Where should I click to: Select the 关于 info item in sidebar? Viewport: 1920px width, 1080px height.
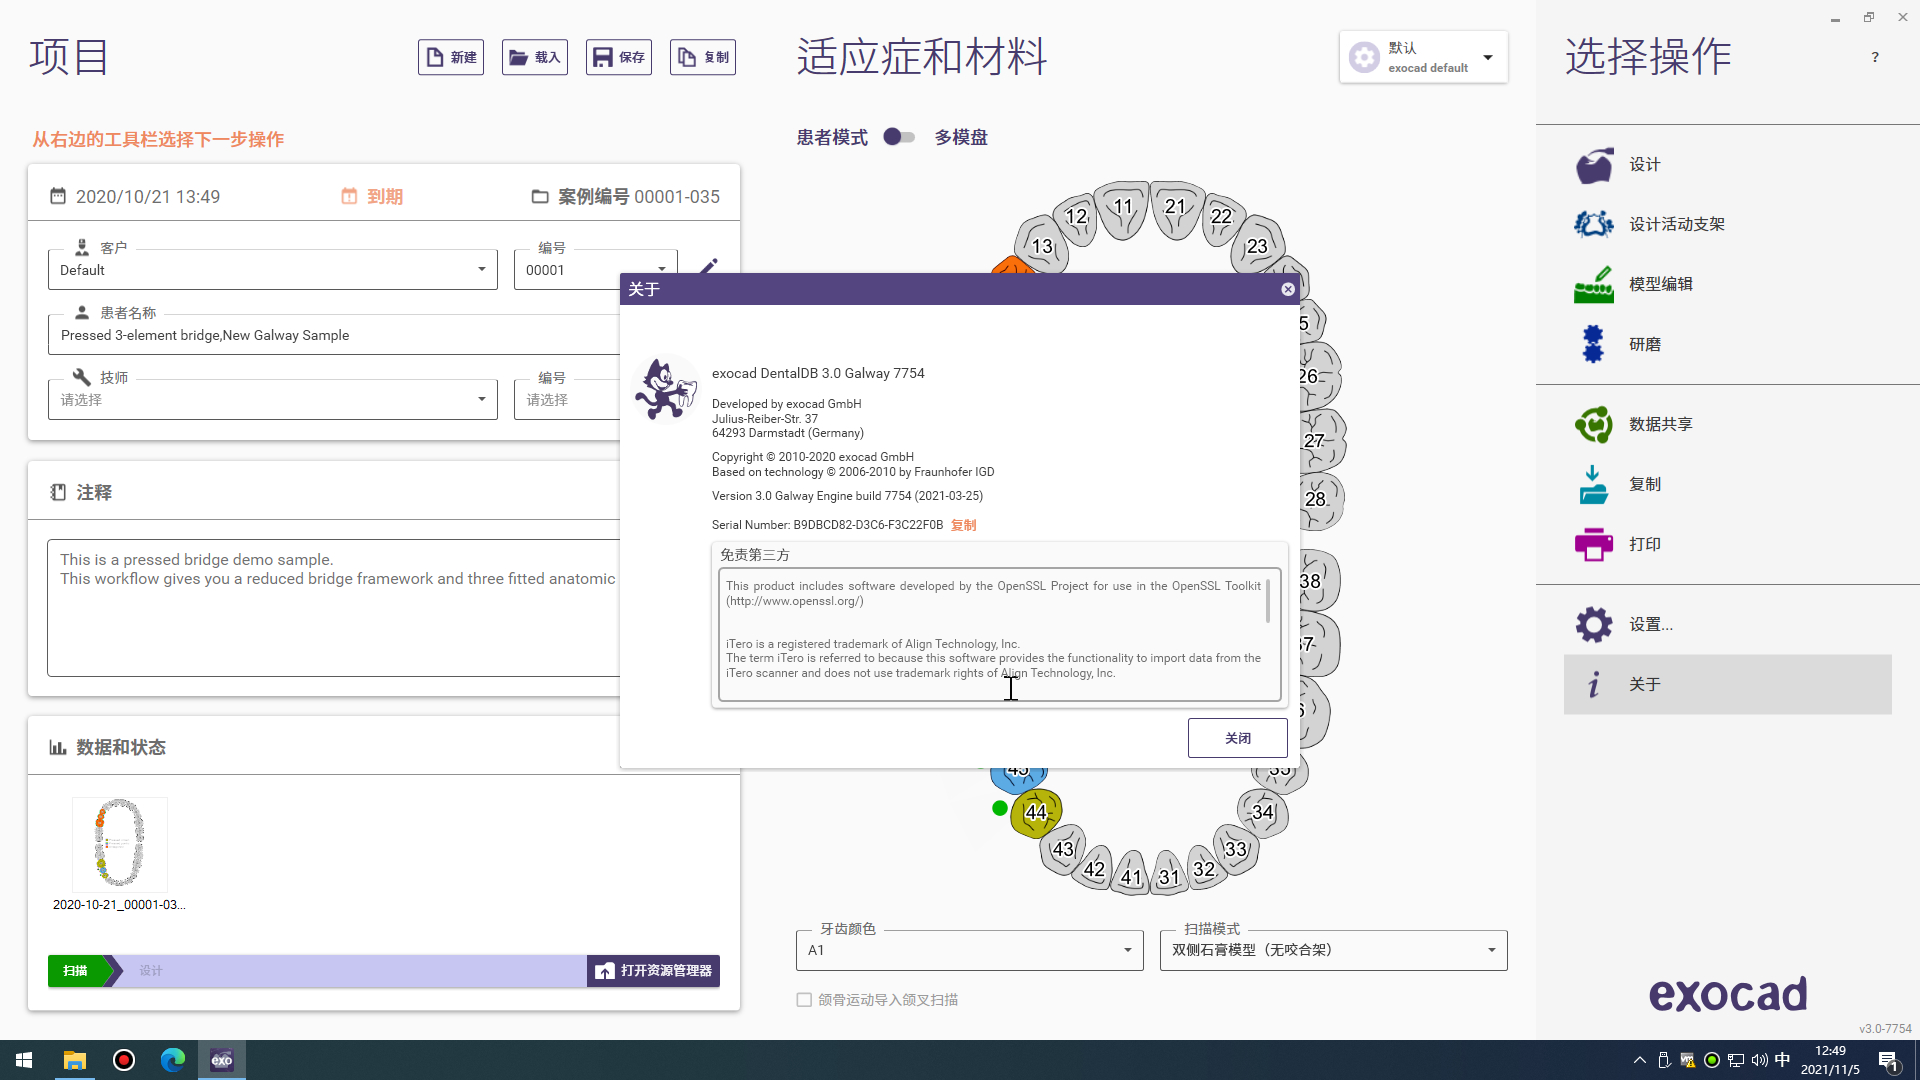click(1727, 685)
